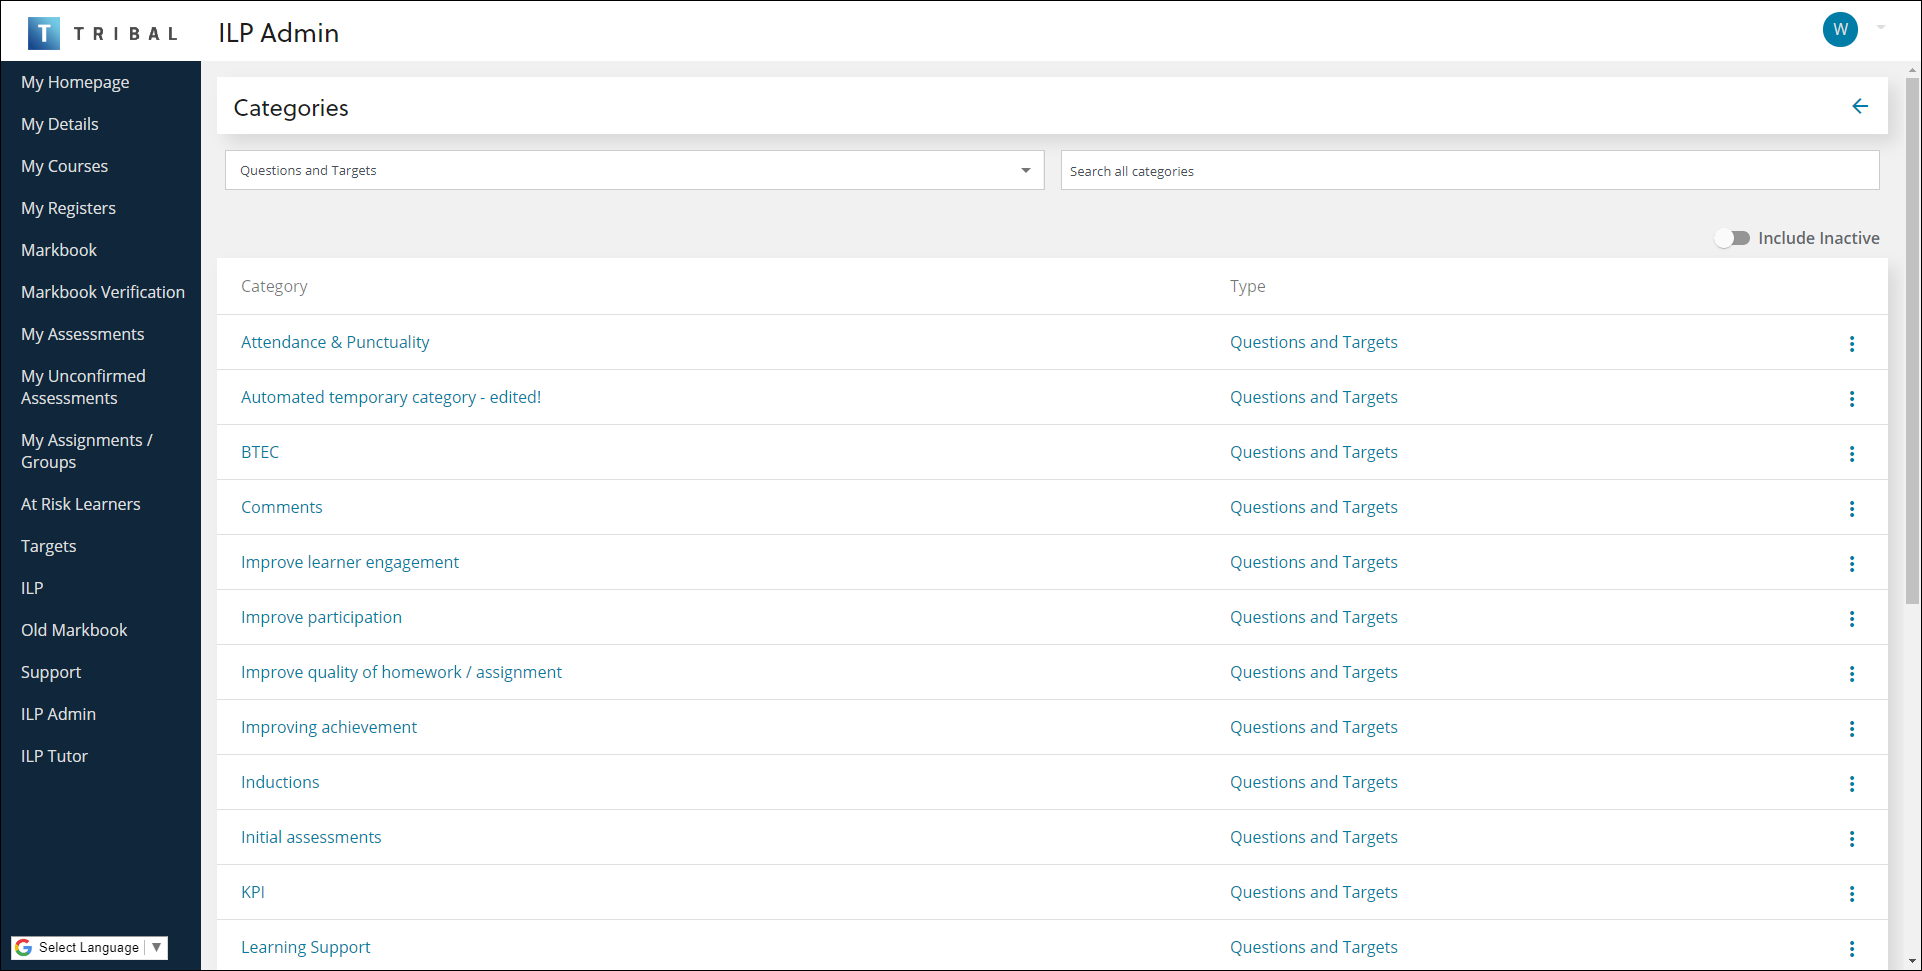
Task: Open the Inductions category
Action: [280, 782]
